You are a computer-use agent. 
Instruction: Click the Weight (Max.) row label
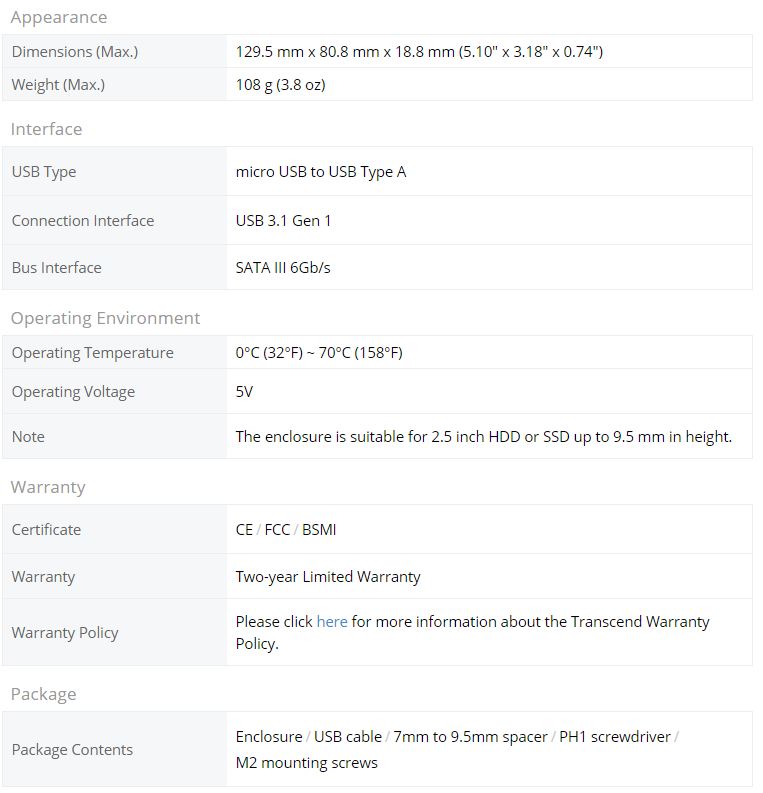pyautogui.click(x=58, y=84)
